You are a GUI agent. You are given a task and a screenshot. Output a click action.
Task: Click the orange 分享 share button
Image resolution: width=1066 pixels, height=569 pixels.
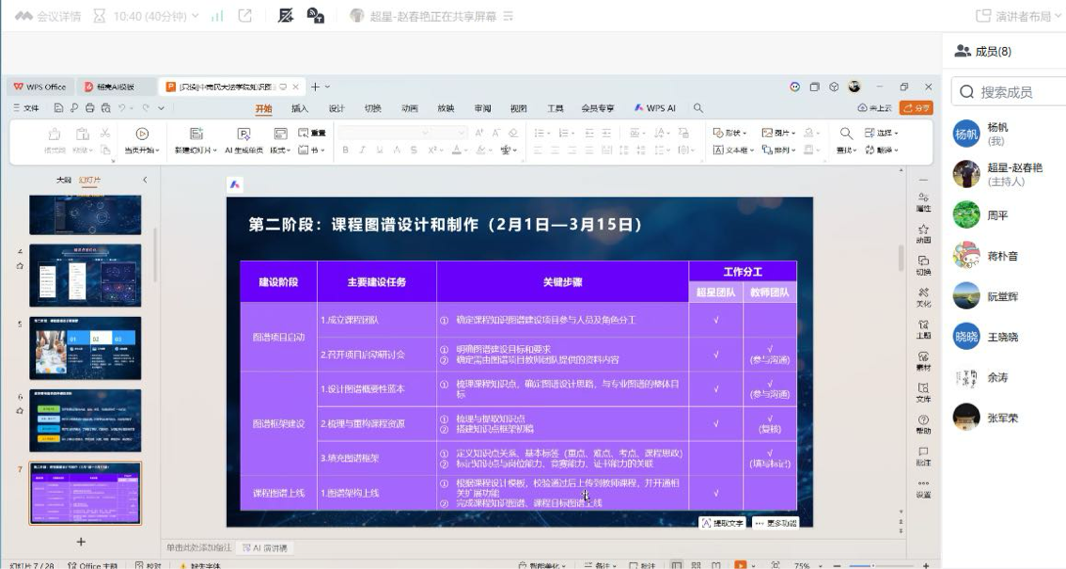click(916, 108)
